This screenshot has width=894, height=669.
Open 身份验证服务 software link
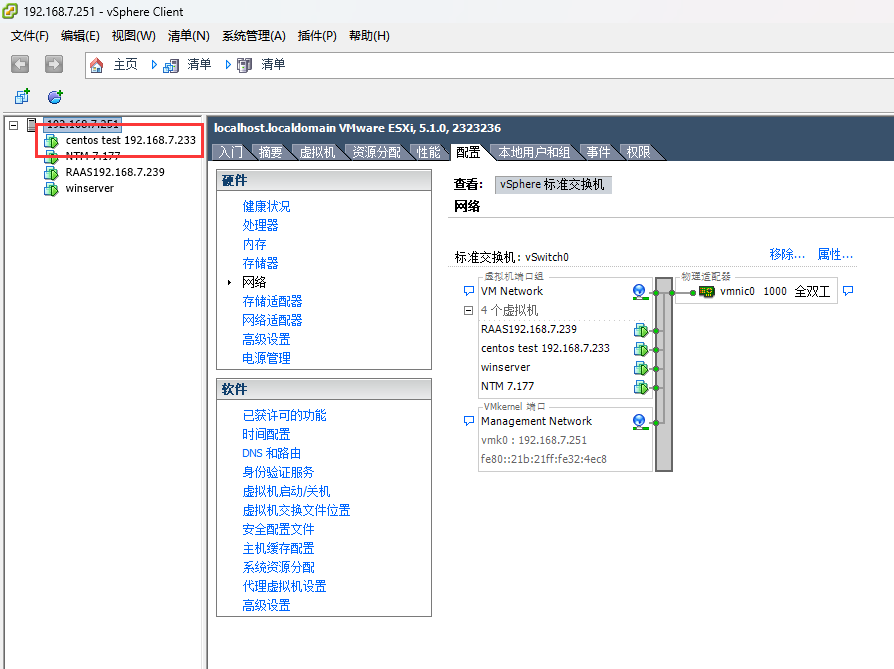278,473
